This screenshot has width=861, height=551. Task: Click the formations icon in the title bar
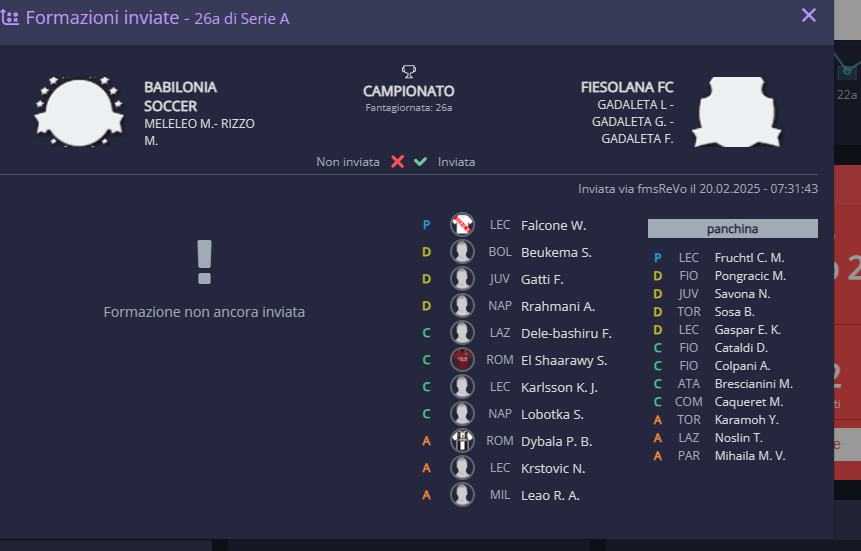(x=11, y=17)
